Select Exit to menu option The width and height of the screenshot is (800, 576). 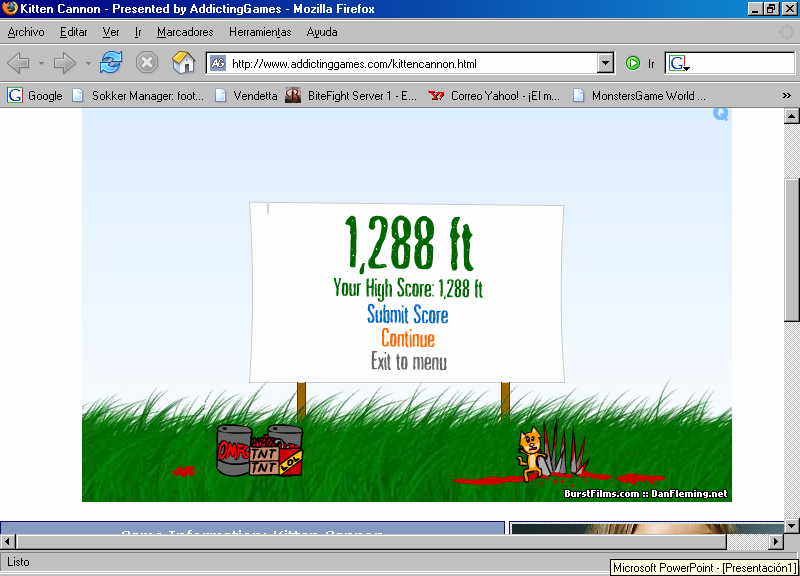(408, 362)
